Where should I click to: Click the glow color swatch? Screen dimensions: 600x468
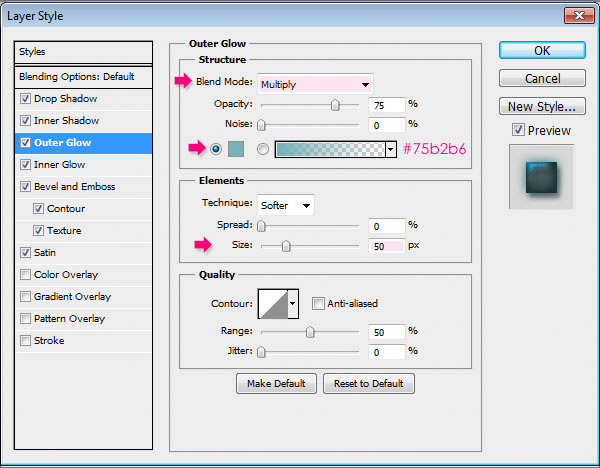(236, 149)
